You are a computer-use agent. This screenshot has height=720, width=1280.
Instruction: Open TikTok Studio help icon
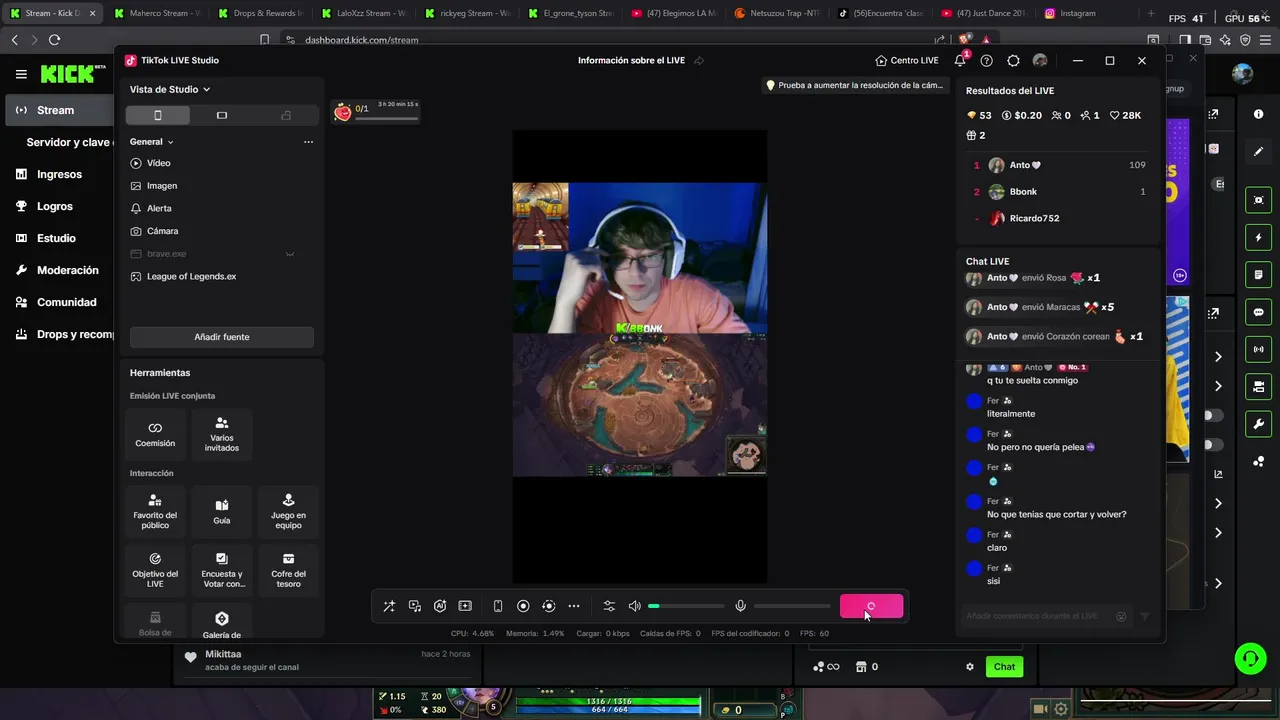pos(987,61)
